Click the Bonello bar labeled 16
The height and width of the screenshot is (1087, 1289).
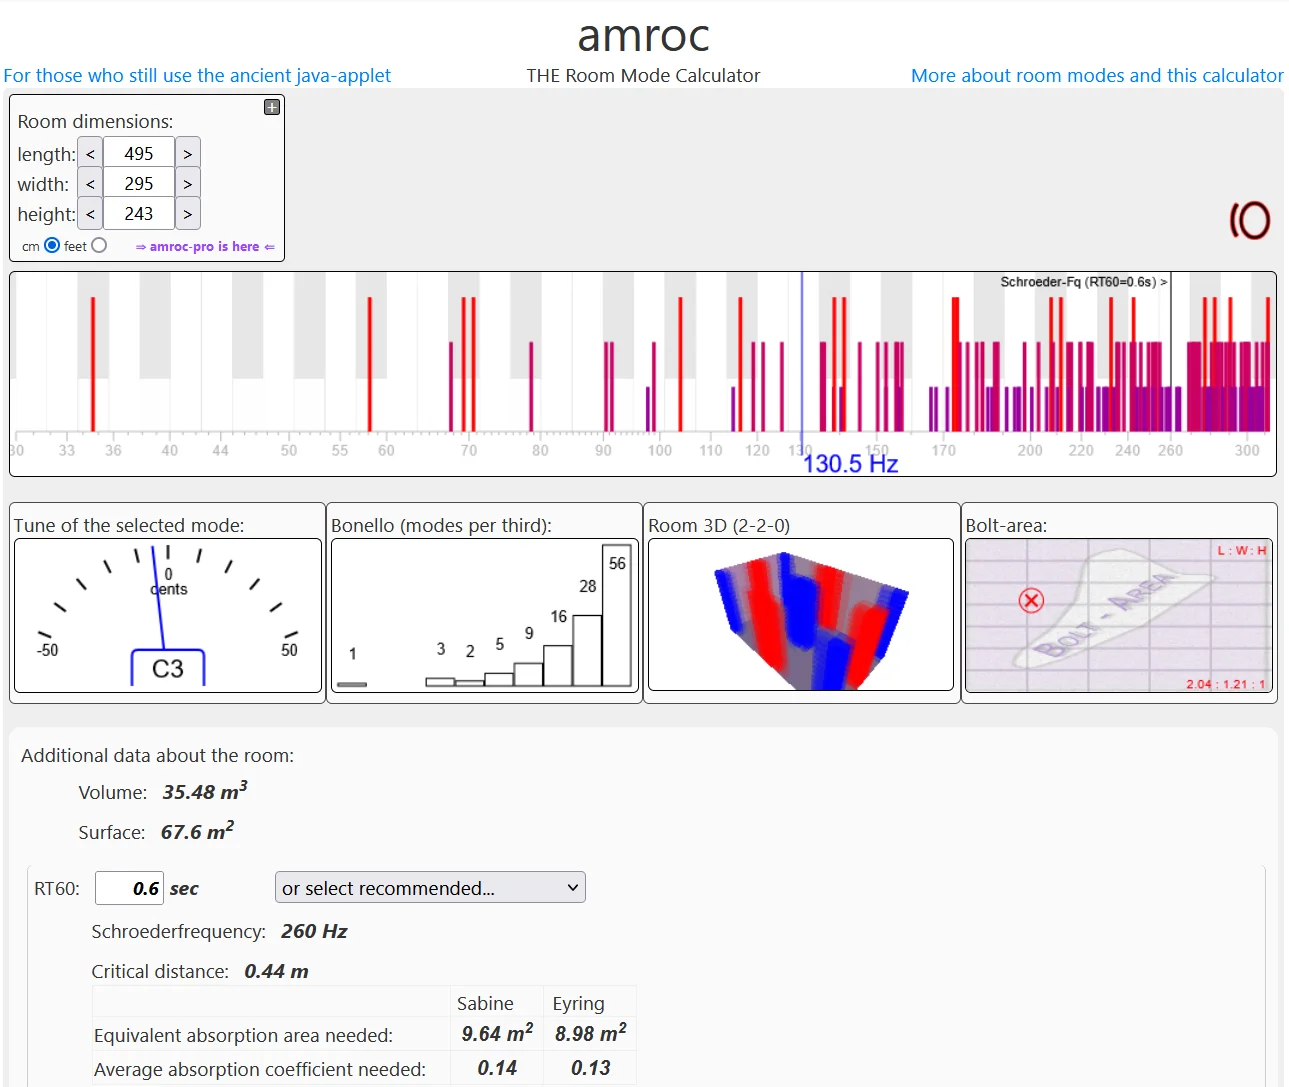(558, 665)
